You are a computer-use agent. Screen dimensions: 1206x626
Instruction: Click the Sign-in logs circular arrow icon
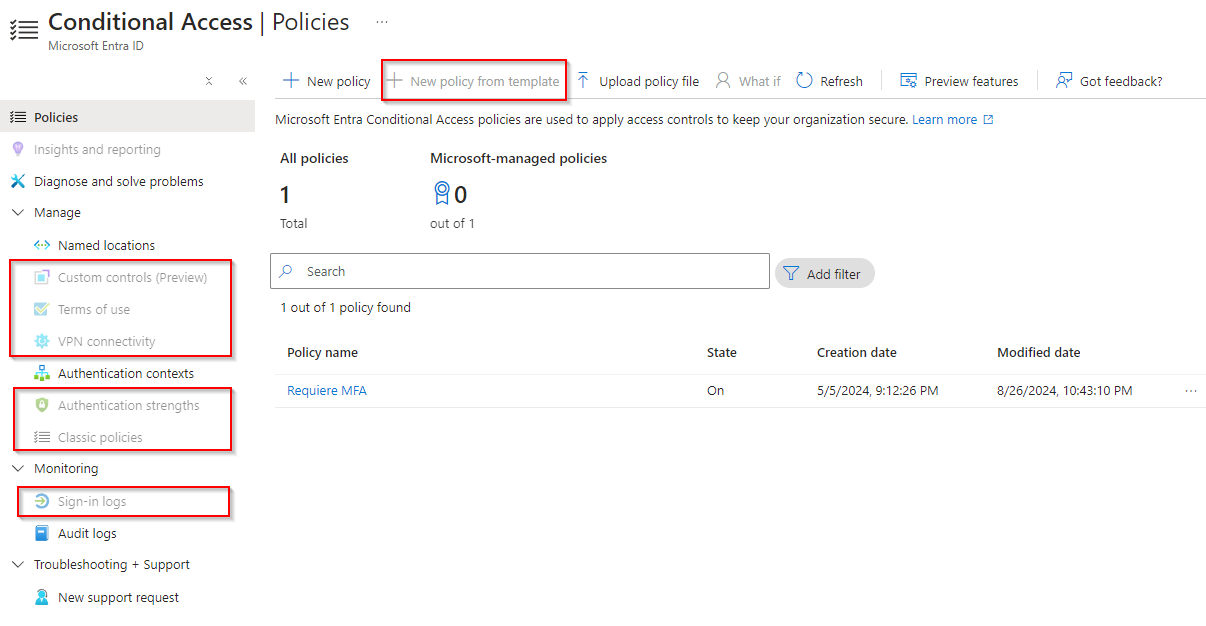tap(42, 501)
